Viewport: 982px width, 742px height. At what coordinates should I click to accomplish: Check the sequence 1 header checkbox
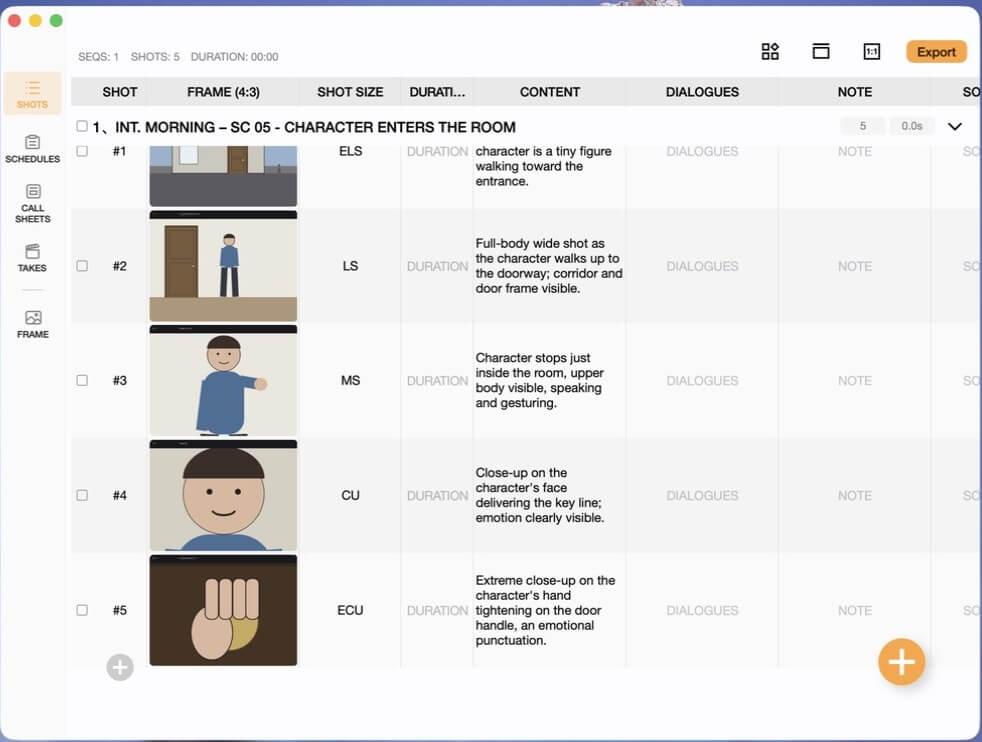click(82, 126)
